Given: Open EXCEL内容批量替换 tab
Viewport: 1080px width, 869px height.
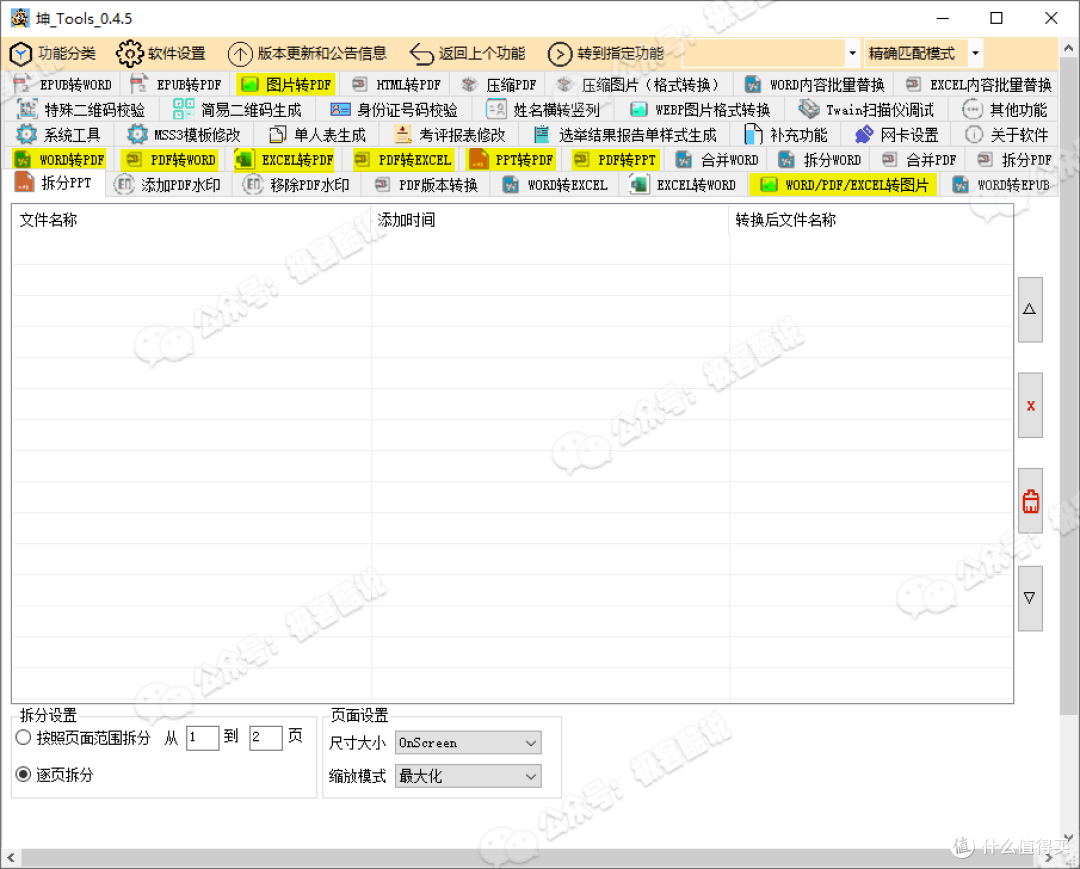Looking at the screenshot, I should (x=978, y=85).
